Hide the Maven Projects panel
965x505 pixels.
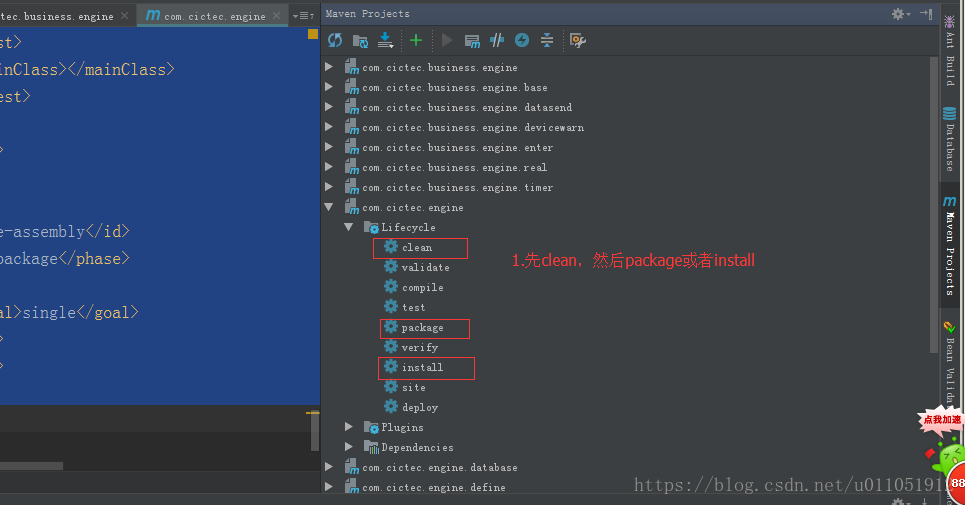tap(926, 14)
